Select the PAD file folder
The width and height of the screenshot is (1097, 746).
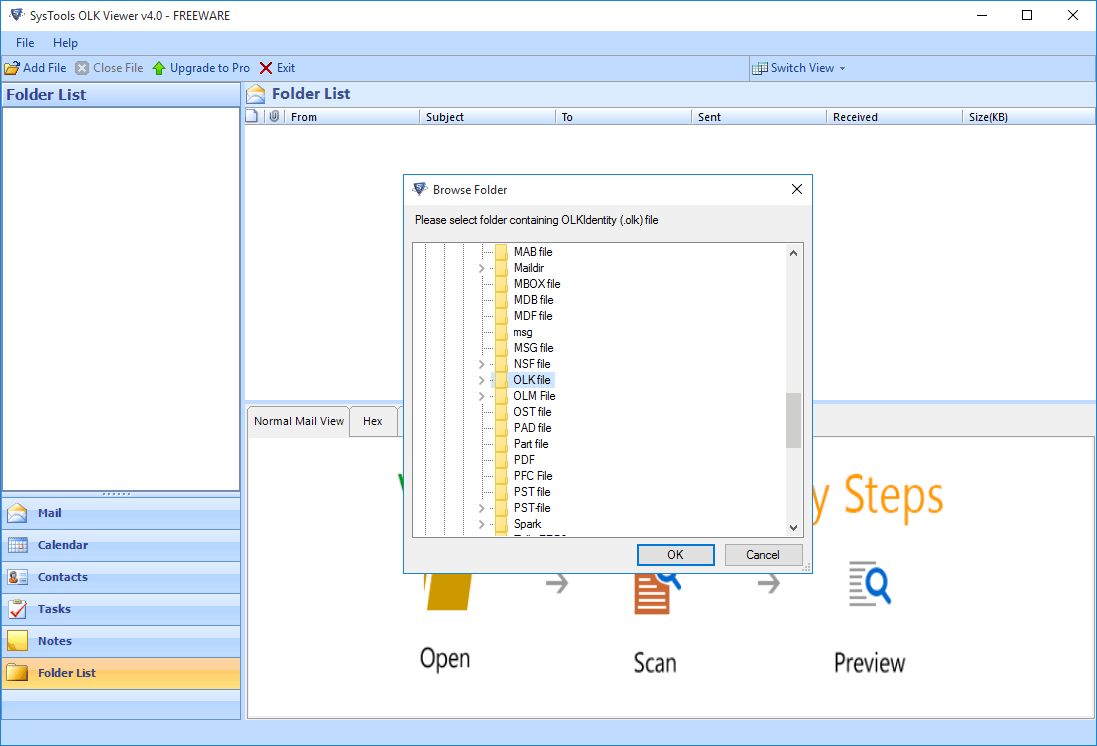[532, 428]
